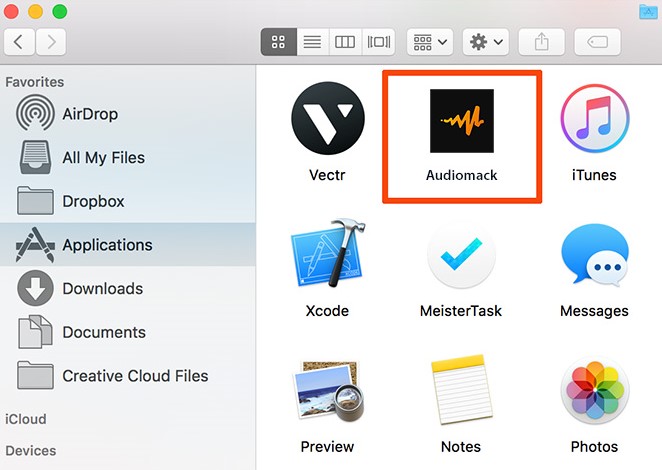Image resolution: width=662 pixels, height=470 pixels.
Task: Open Creative Cloud Files label in sidebar
Action: pos(135,376)
